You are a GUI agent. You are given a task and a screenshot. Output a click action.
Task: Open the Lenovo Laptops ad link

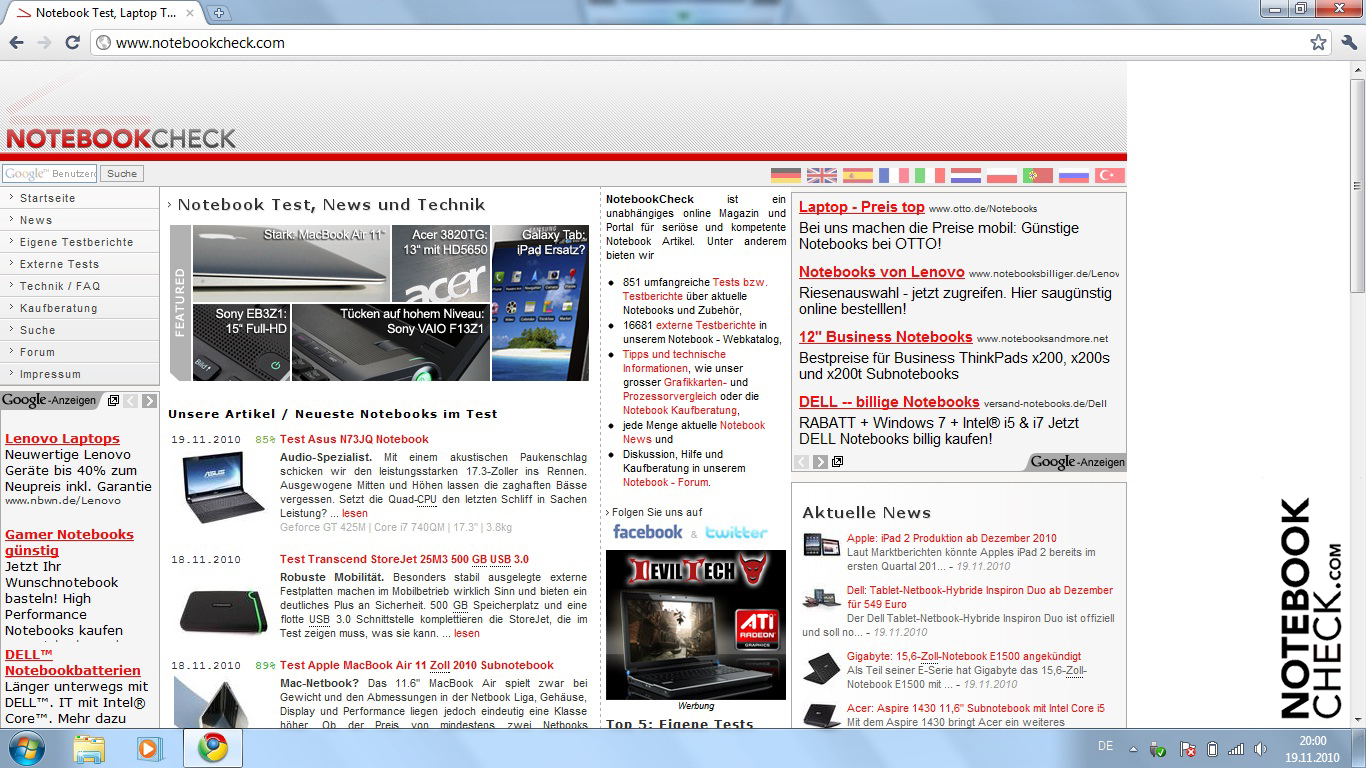point(62,438)
